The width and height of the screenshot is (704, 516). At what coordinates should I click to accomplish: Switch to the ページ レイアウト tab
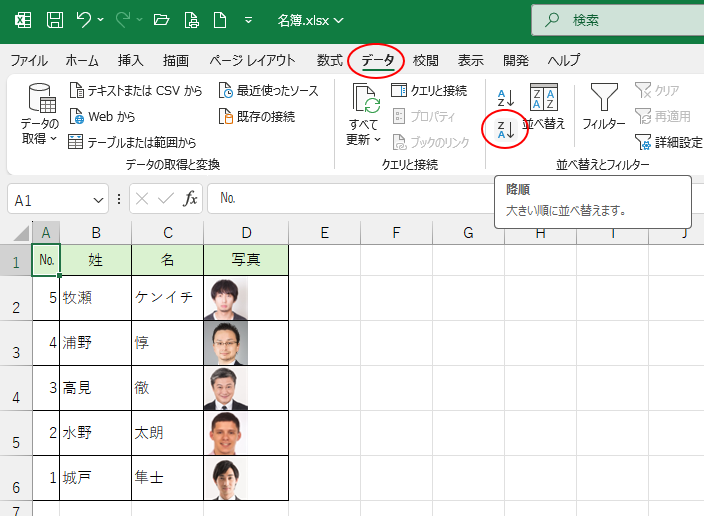tap(252, 60)
